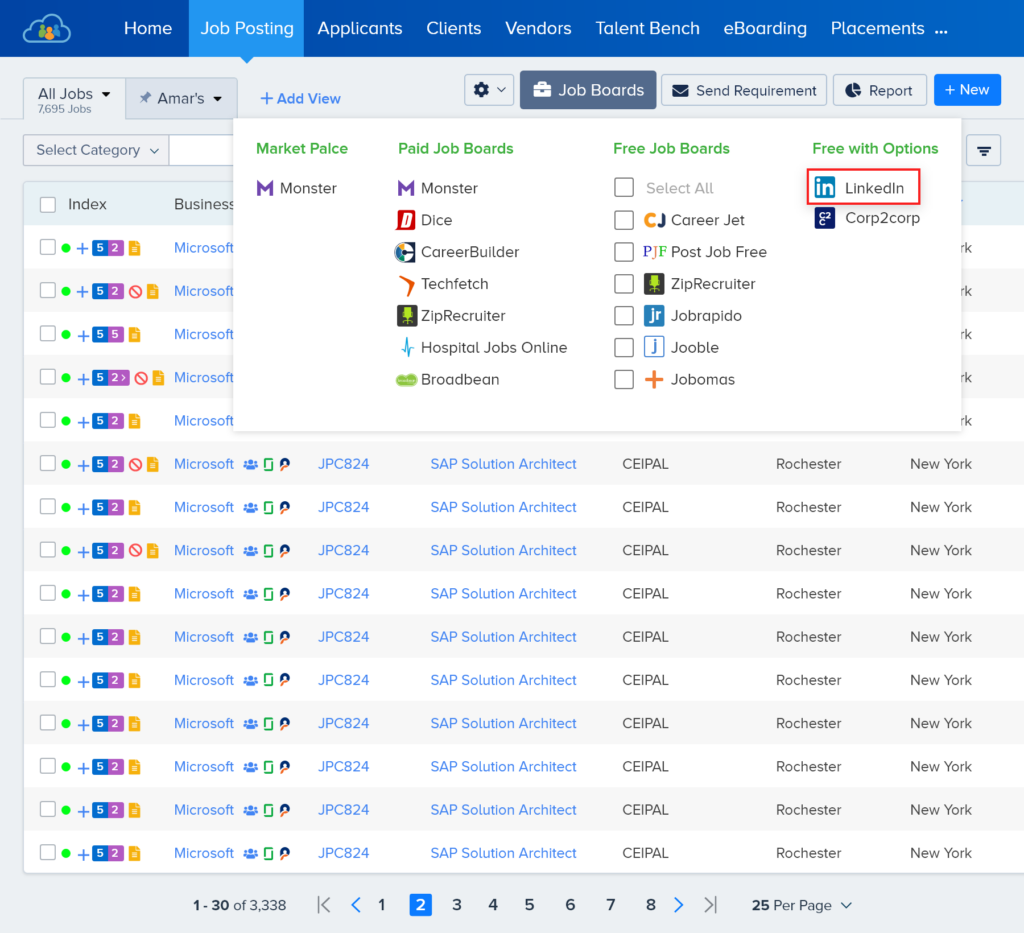1024x933 pixels.
Task: Expand the Select Category dropdown
Action: (96, 150)
